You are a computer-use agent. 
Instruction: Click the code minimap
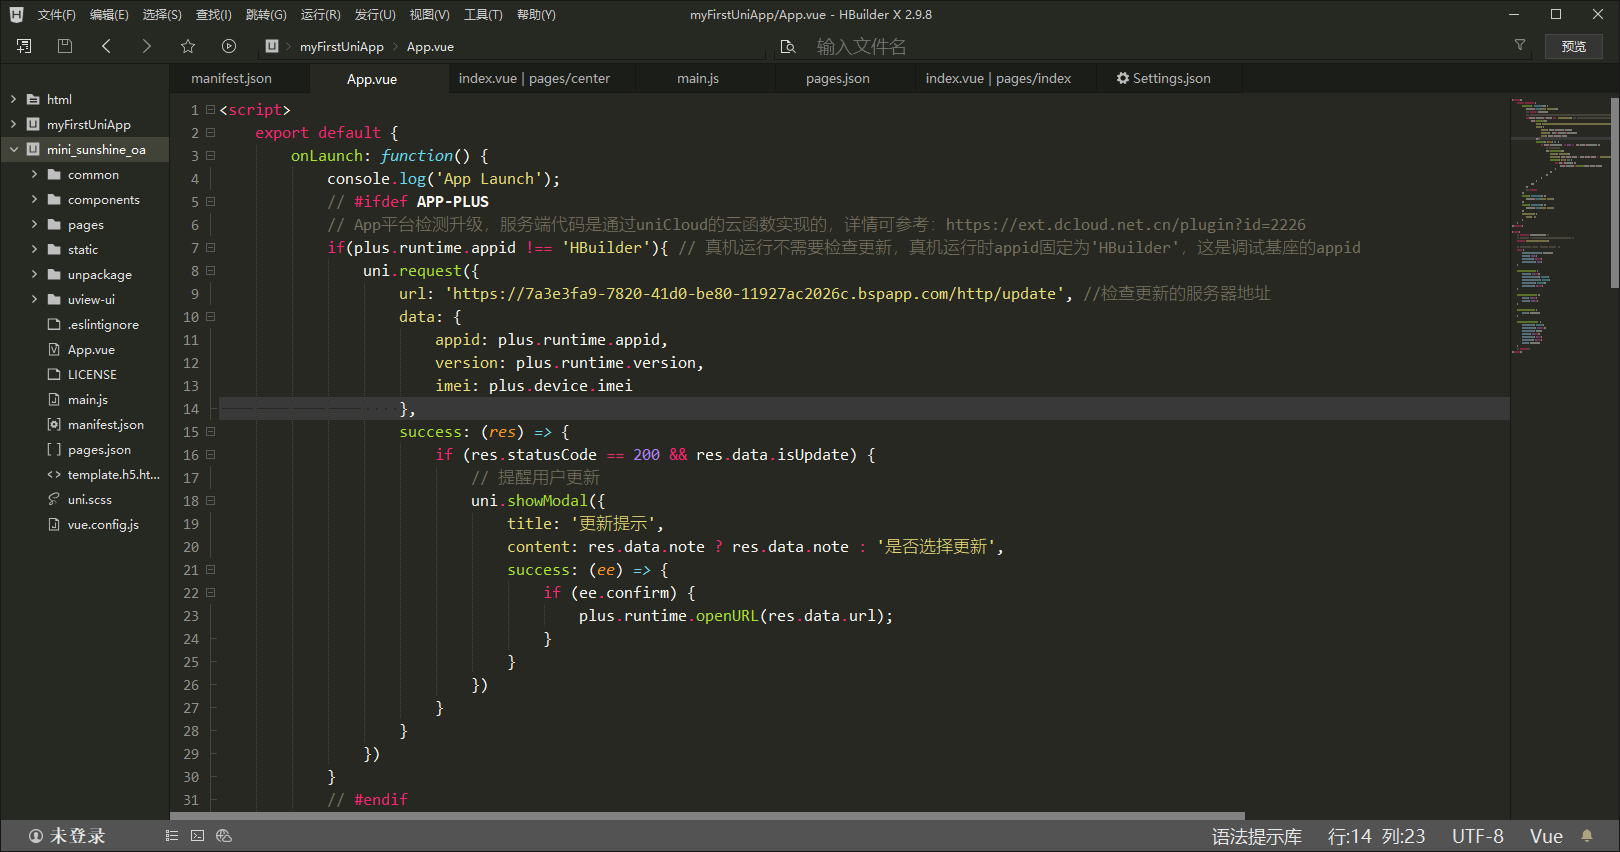[1560, 225]
